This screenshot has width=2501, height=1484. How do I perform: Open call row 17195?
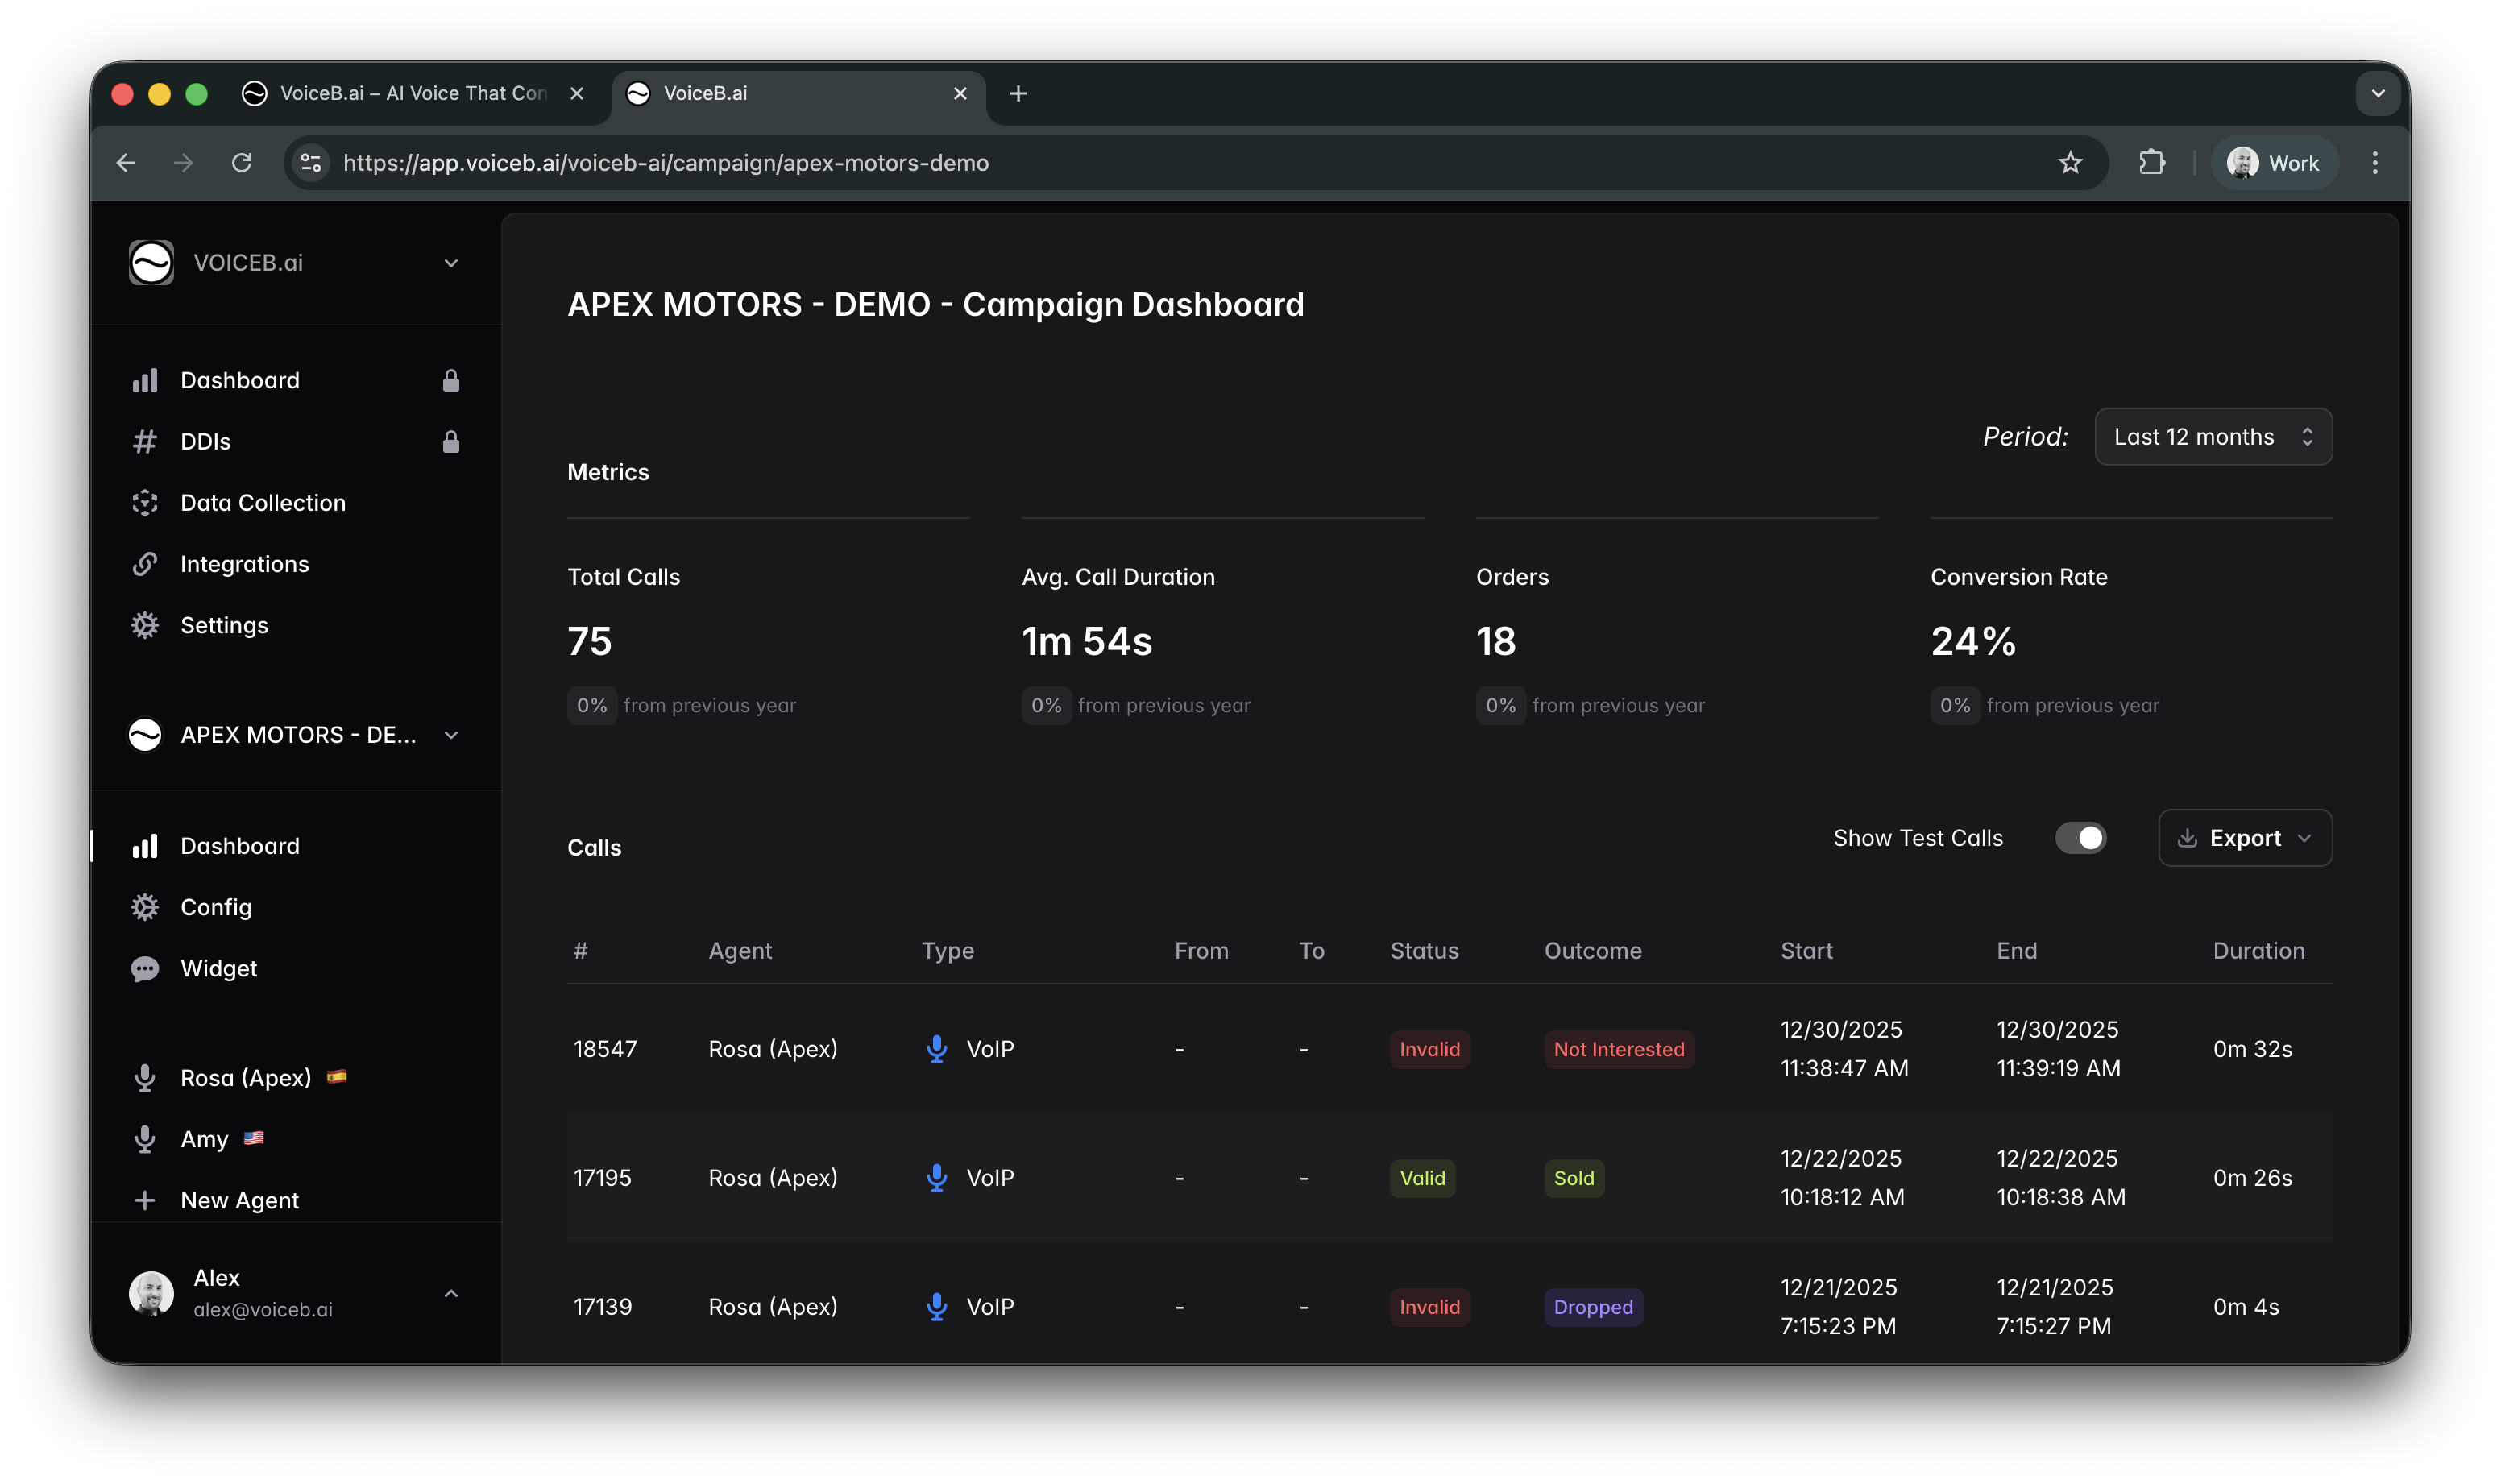[602, 1178]
